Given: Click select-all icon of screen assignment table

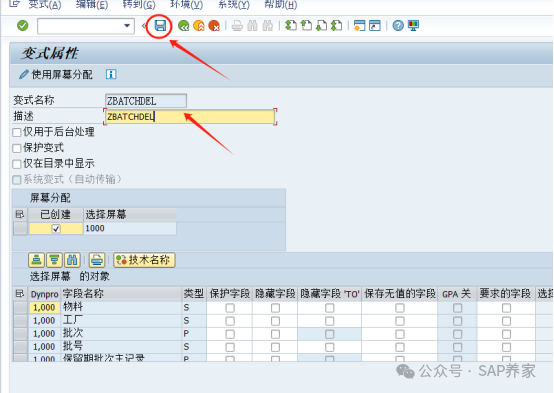Looking at the screenshot, I should tap(20, 214).
